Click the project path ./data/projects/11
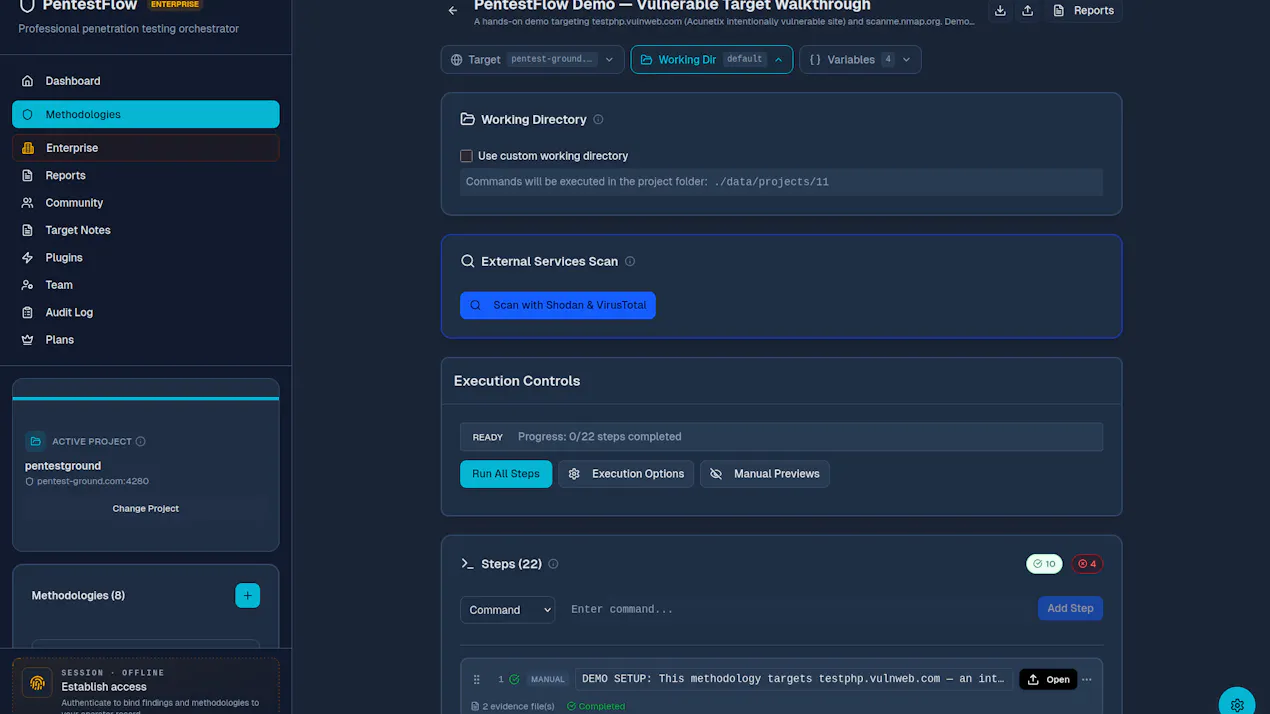The height and width of the screenshot is (714, 1270). pyautogui.click(x=771, y=182)
